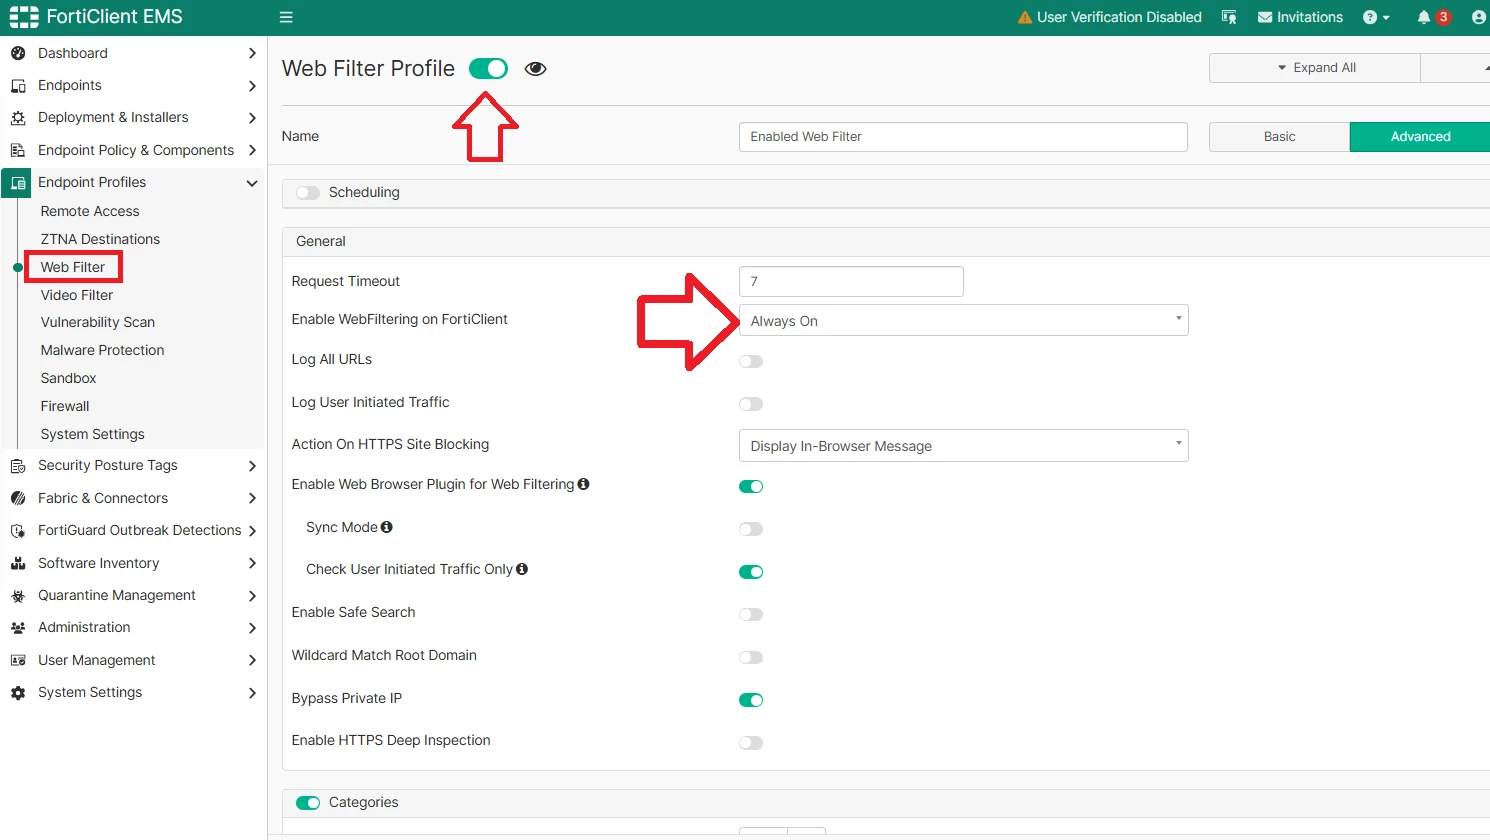Click the hamburger menu icon in header
This screenshot has width=1490, height=840.
(286, 17)
